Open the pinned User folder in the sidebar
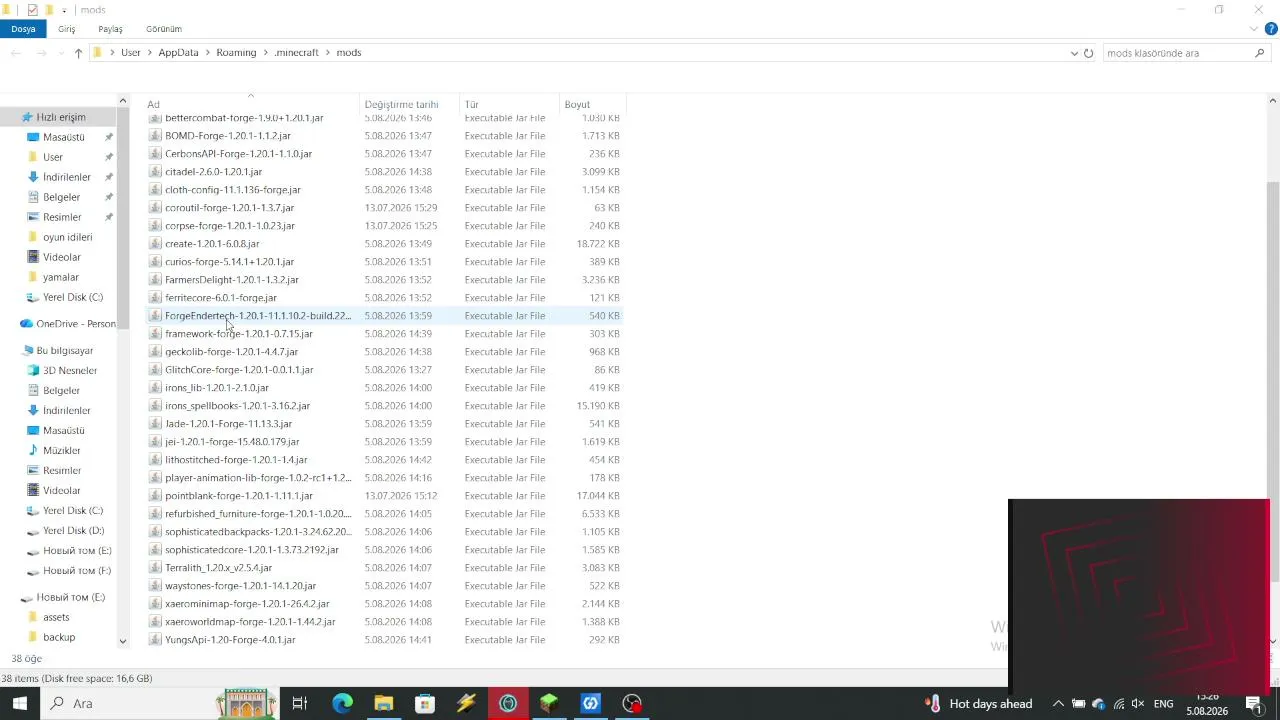The image size is (1280, 720). 53,157
